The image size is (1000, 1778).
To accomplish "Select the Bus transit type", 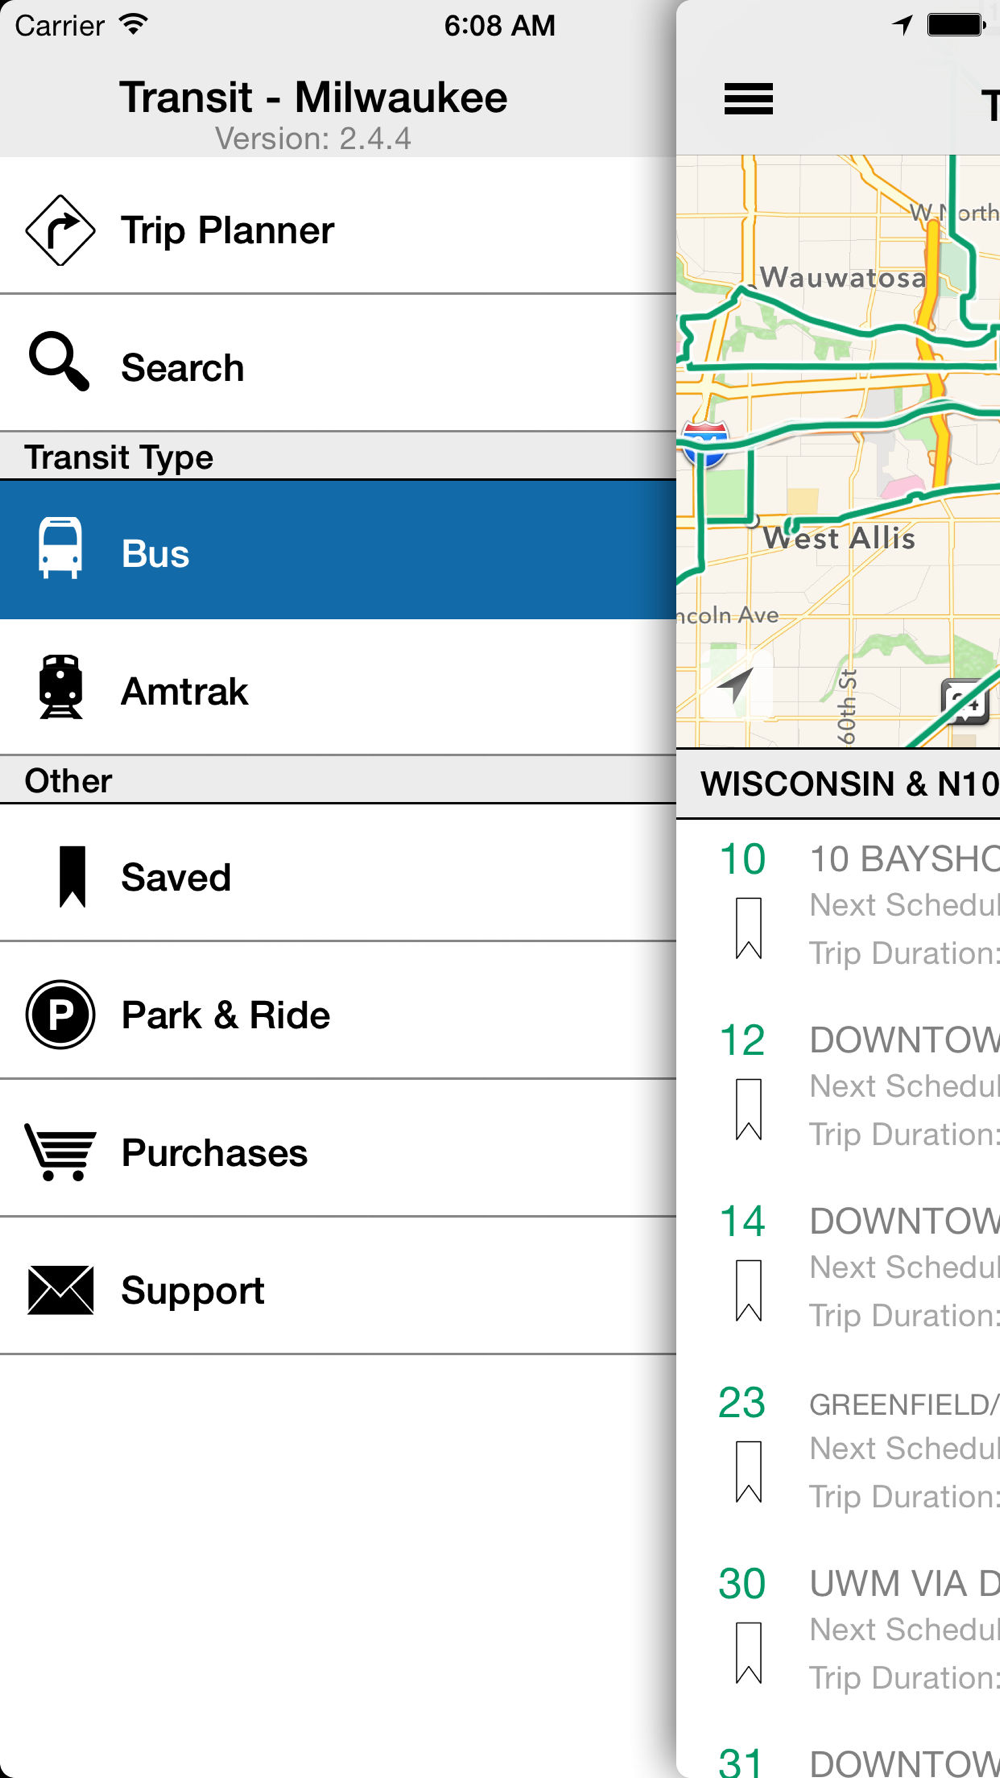I will tap(338, 551).
